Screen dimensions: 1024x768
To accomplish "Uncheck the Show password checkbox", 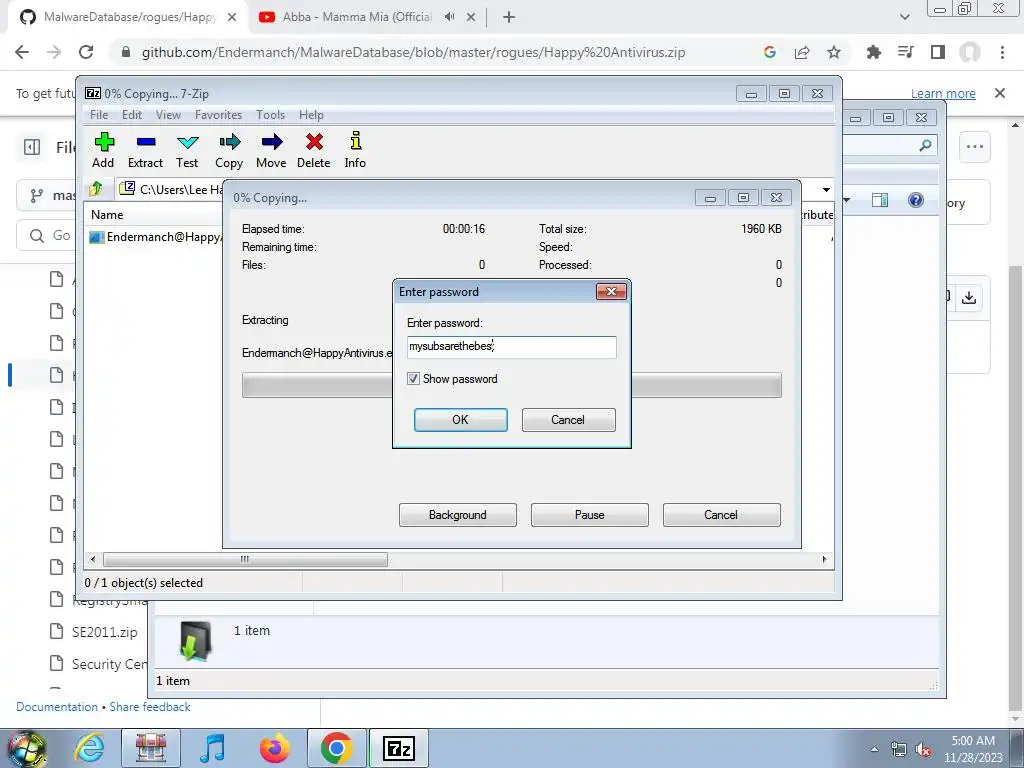I will point(413,379).
